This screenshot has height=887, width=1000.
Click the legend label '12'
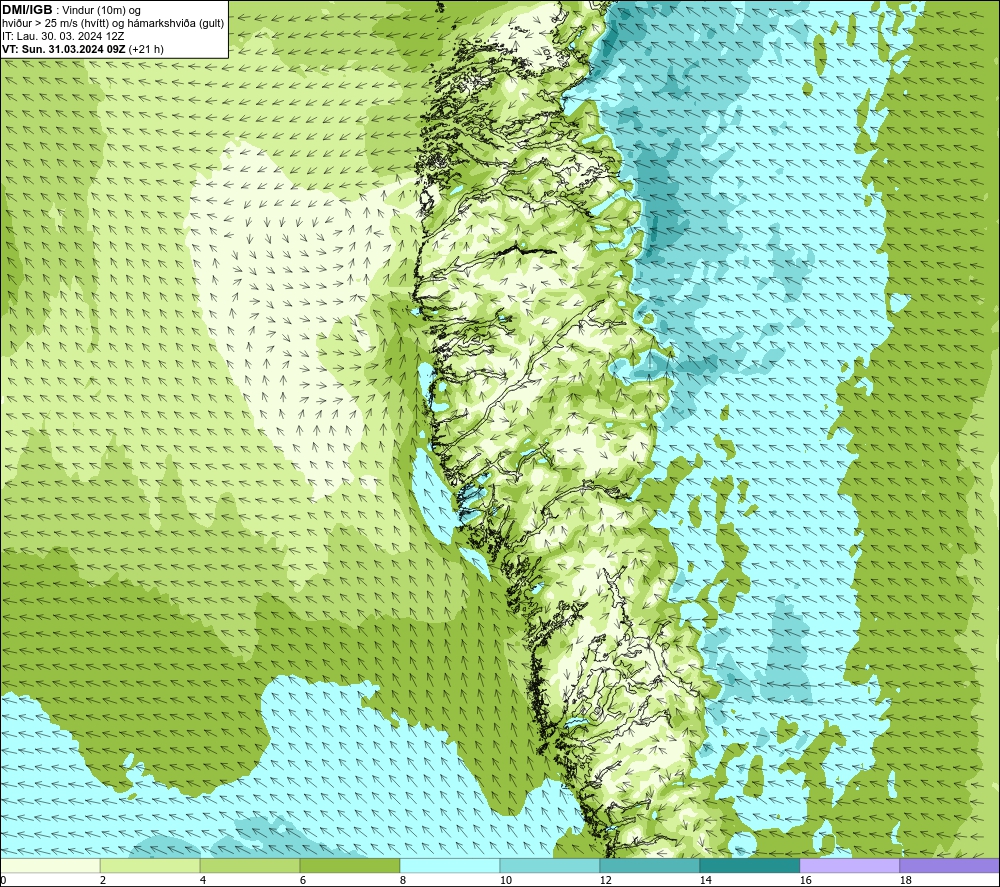[605, 881]
